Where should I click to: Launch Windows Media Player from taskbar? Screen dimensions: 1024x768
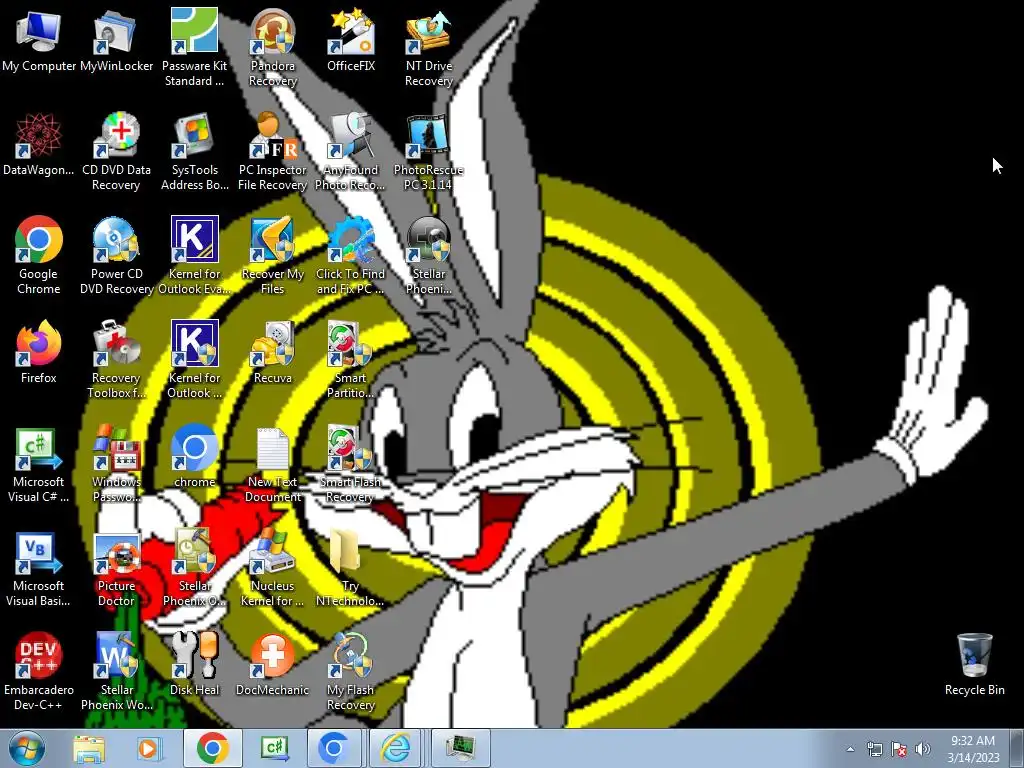tap(149, 748)
